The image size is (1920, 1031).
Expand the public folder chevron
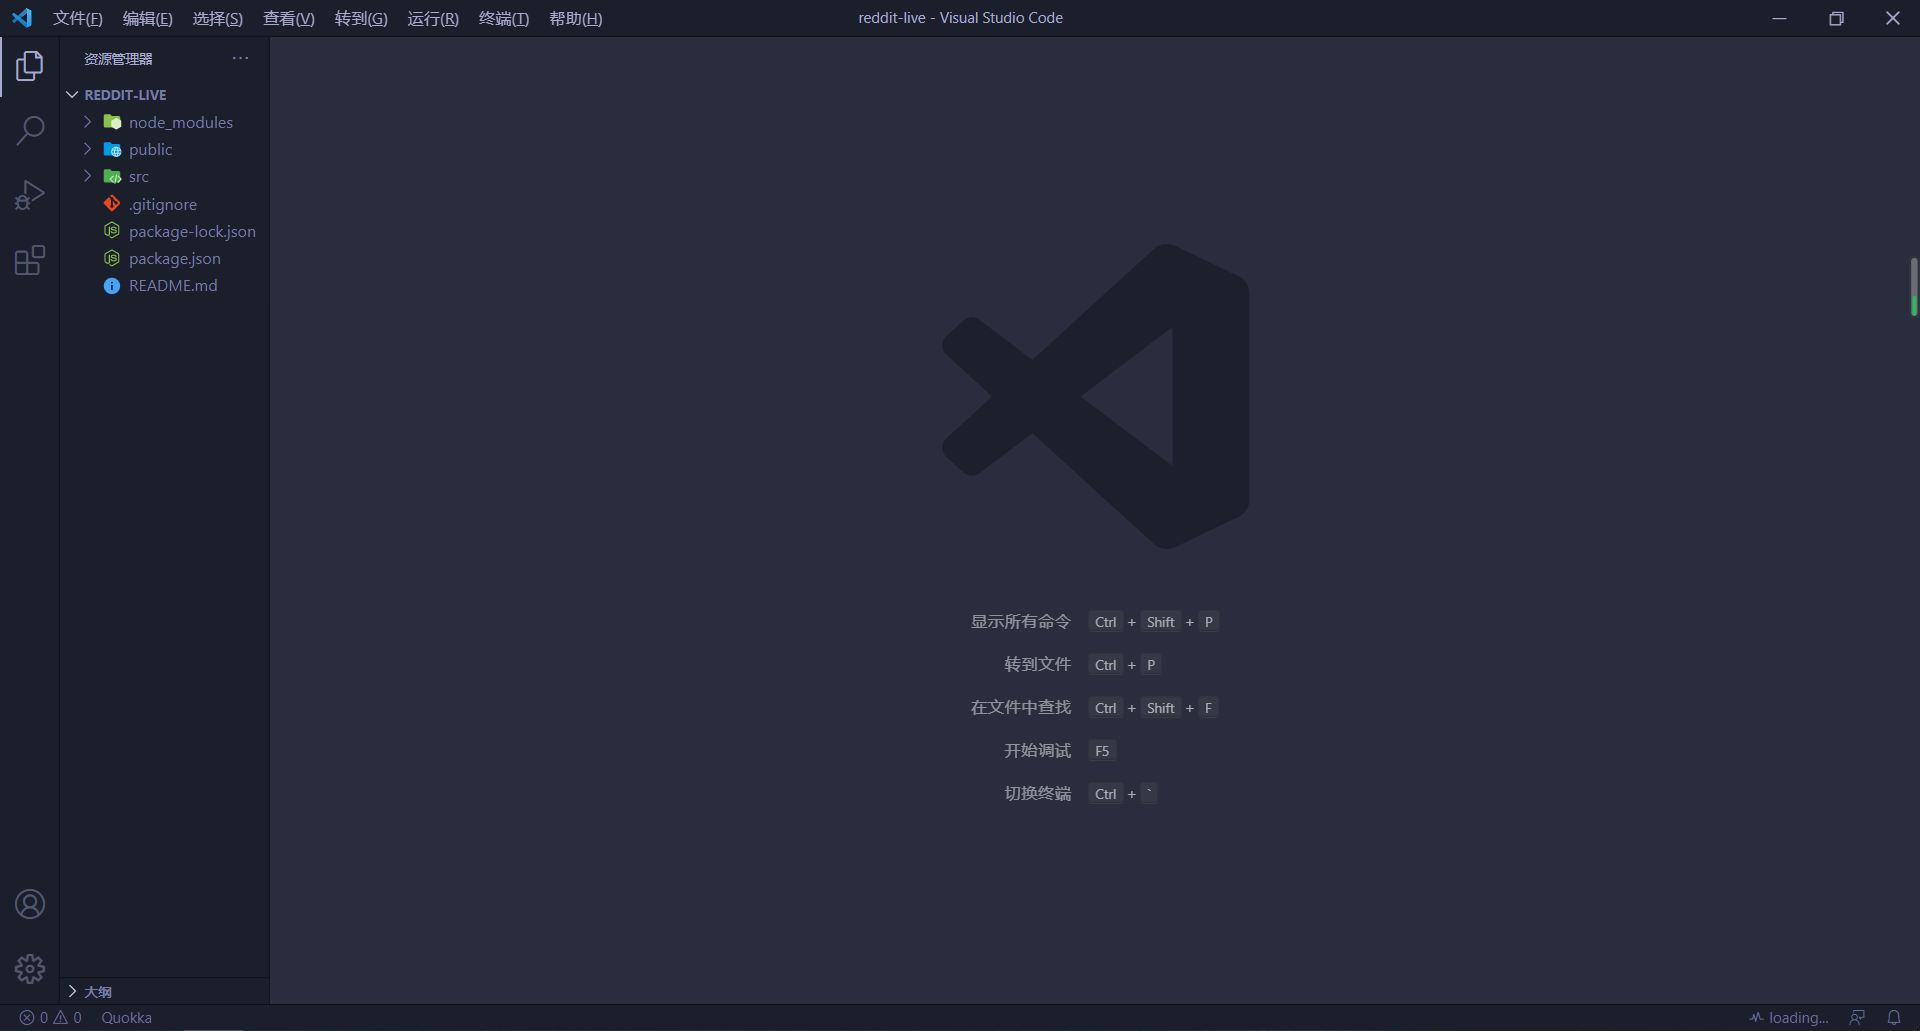click(87, 149)
